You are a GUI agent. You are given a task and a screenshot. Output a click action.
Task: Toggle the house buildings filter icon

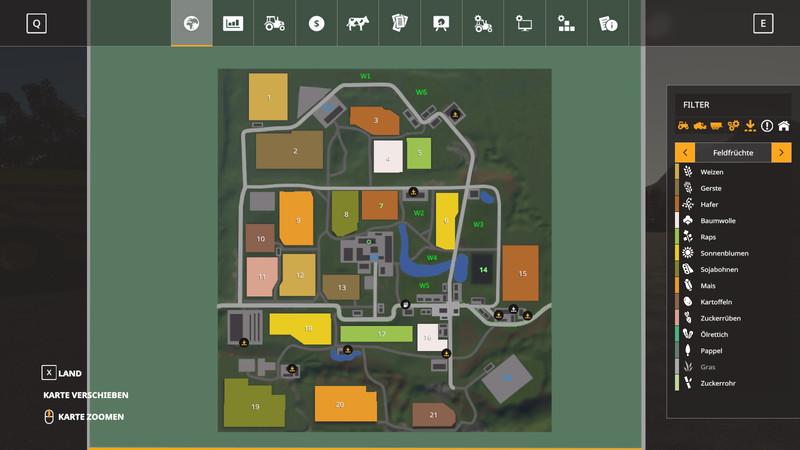pyautogui.click(x=784, y=126)
